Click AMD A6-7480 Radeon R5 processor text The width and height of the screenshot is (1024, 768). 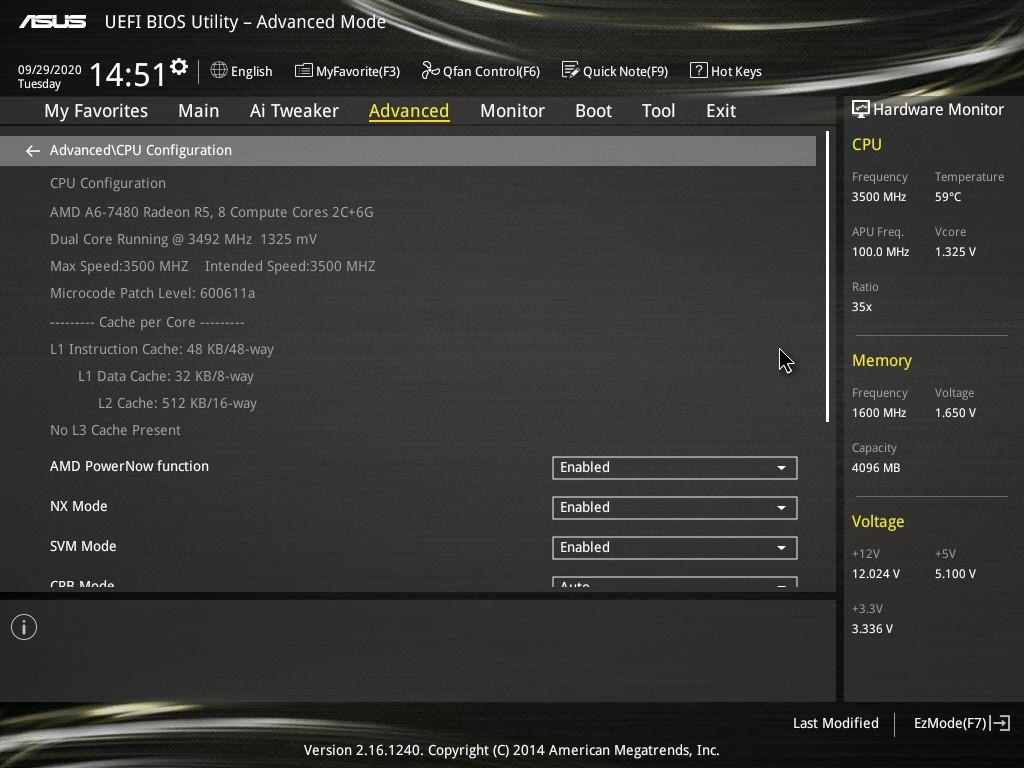click(212, 212)
